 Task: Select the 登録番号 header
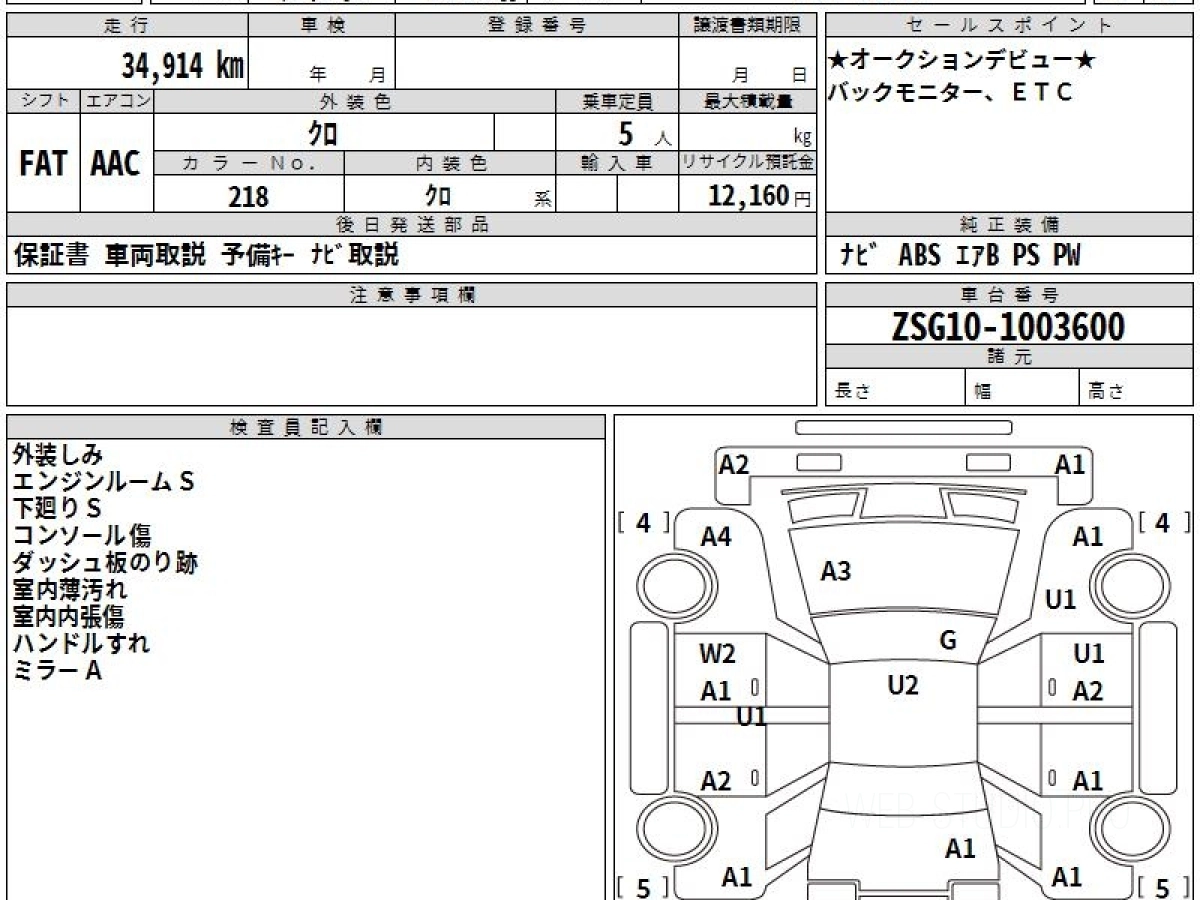coord(537,26)
